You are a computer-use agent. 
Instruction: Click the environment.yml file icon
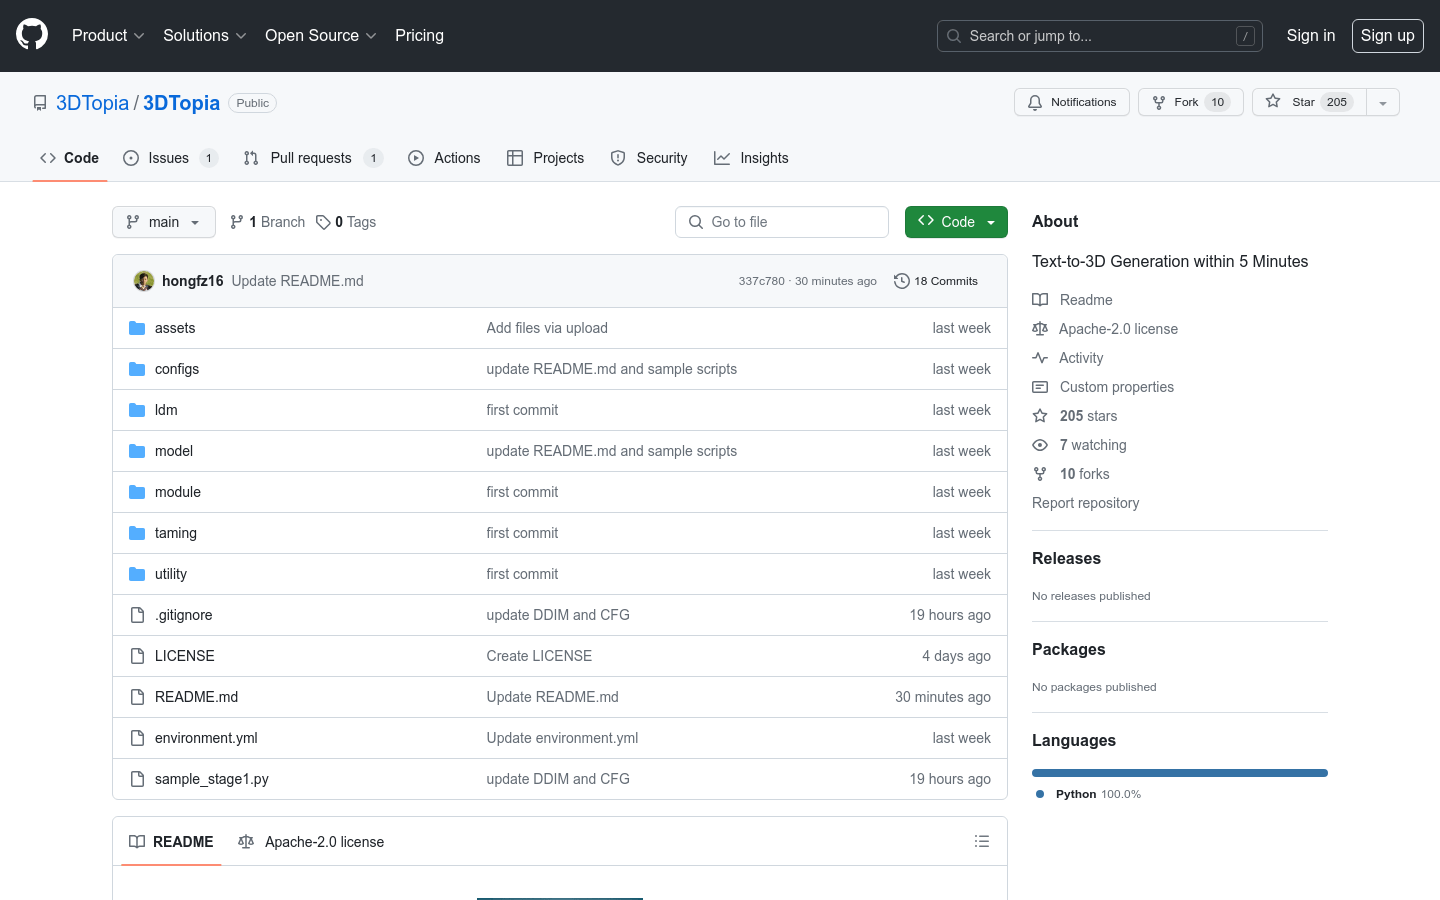137,738
